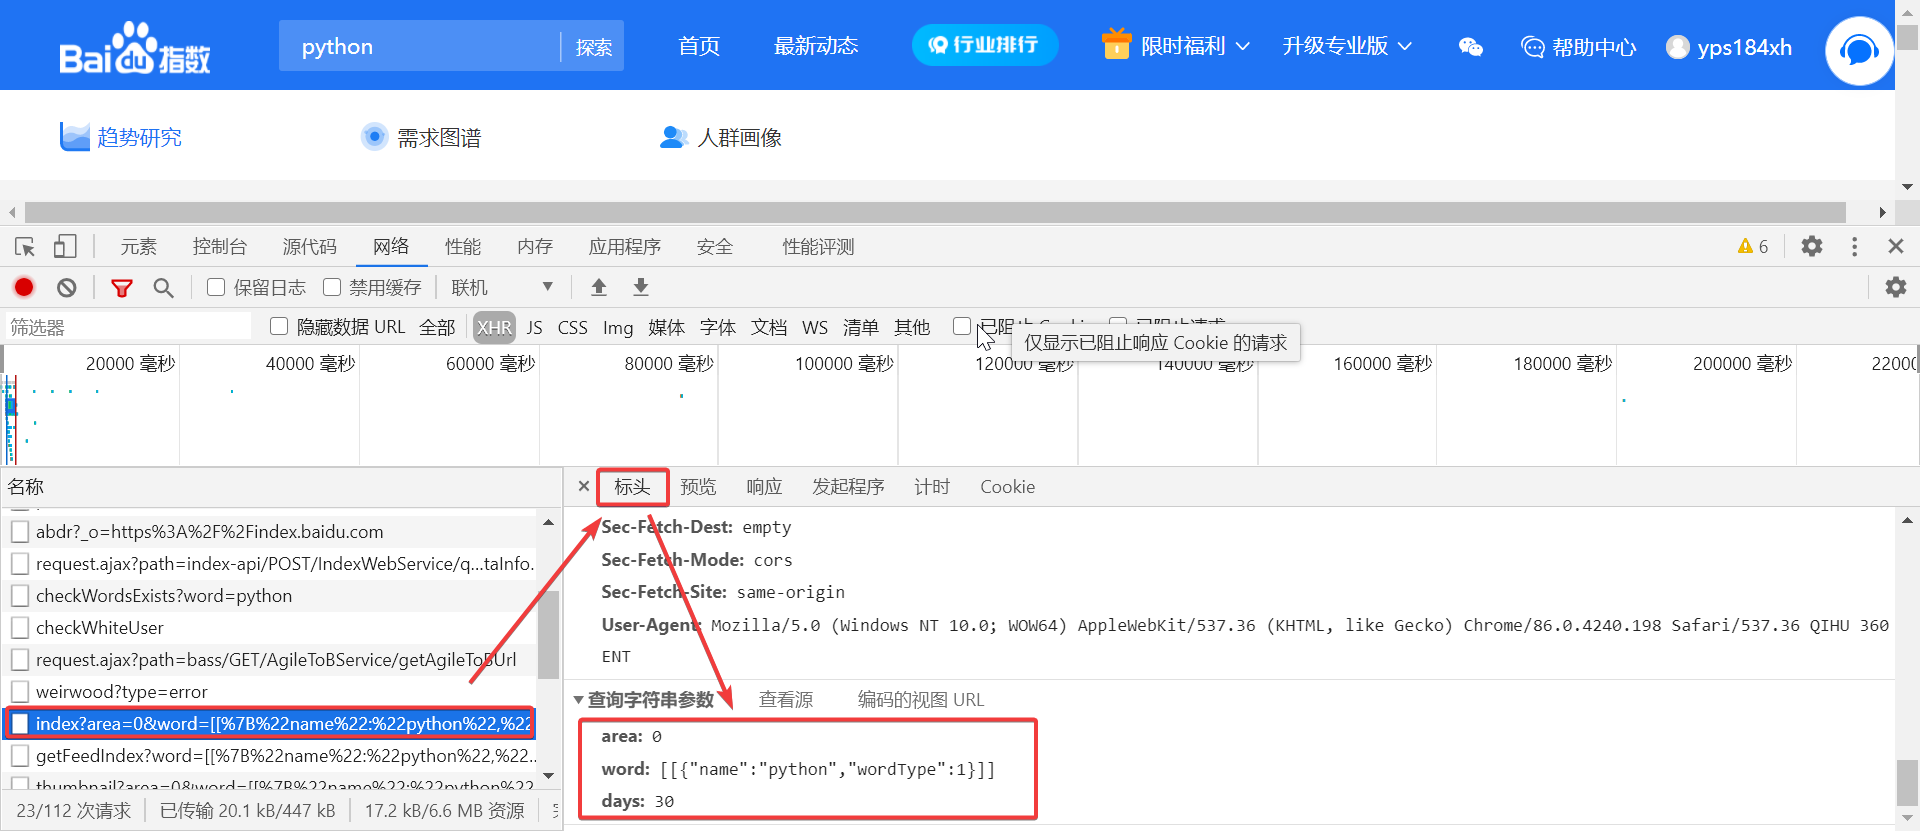The width and height of the screenshot is (1920, 831).
Task: Click the demand graph target icon
Action: point(374,136)
